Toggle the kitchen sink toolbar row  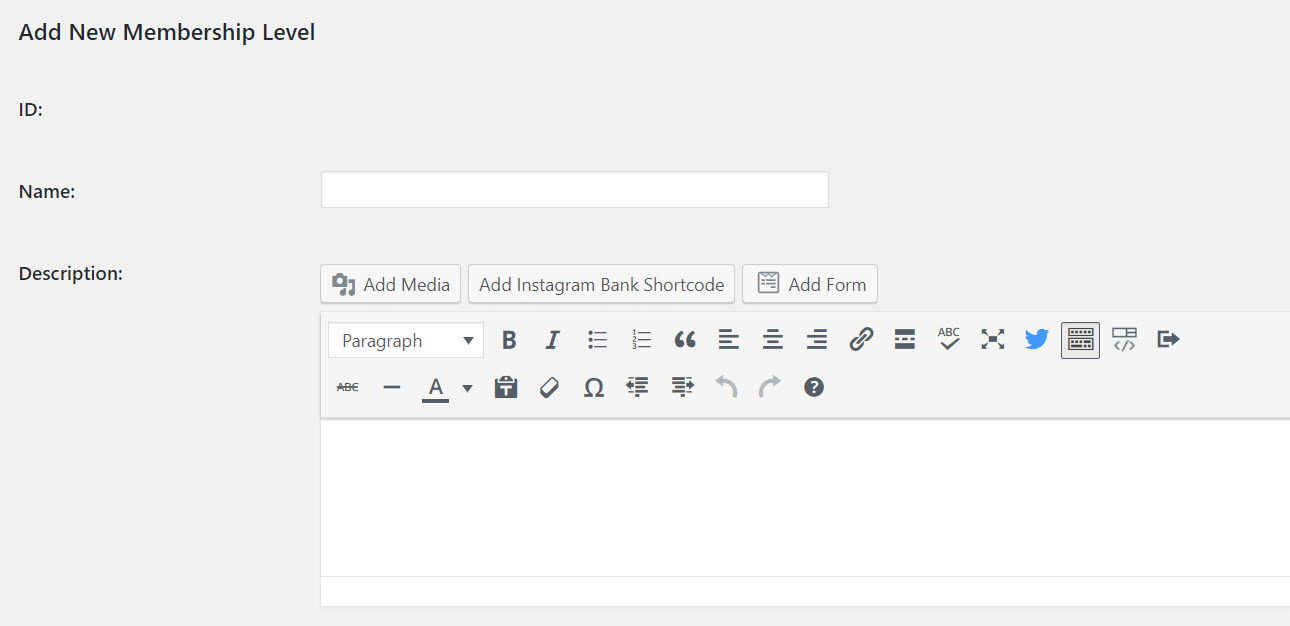click(1080, 339)
